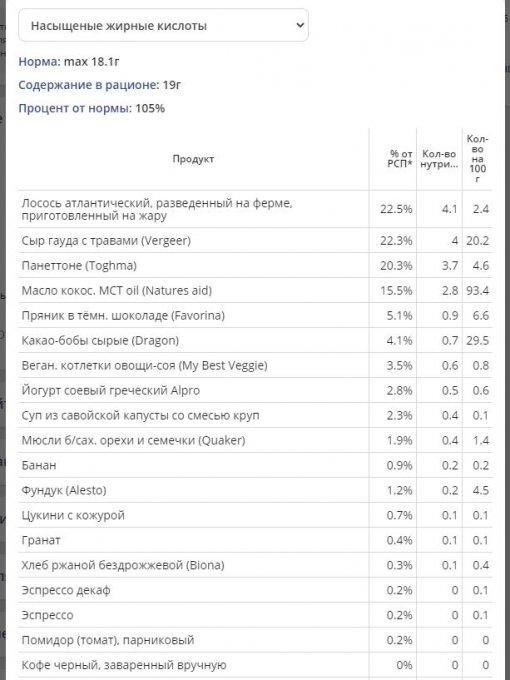Sort by % от РСП column header
Image resolution: width=510 pixels, height=680 pixels.
(393, 159)
